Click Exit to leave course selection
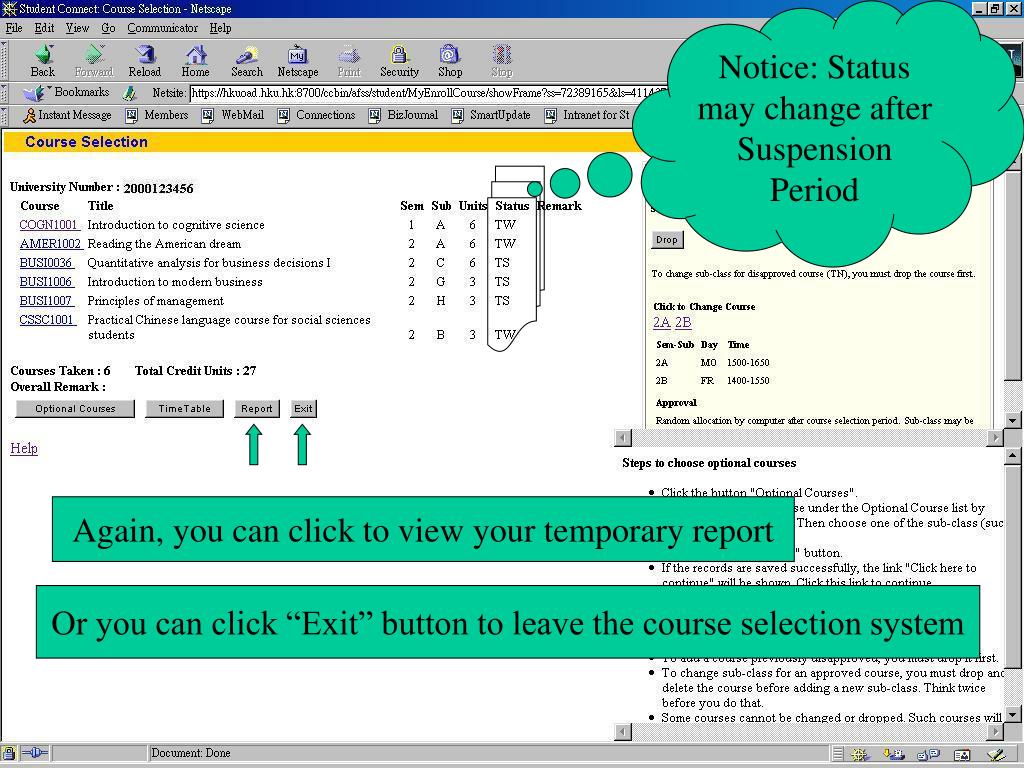Image resolution: width=1024 pixels, height=768 pixels. click(303, 409)
